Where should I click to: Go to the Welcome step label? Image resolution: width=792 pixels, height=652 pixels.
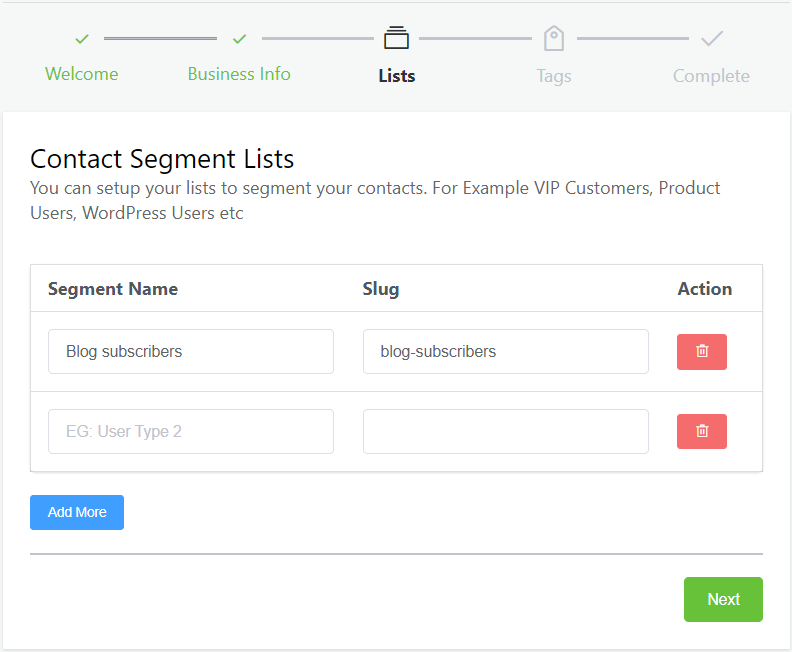(82, 74)
